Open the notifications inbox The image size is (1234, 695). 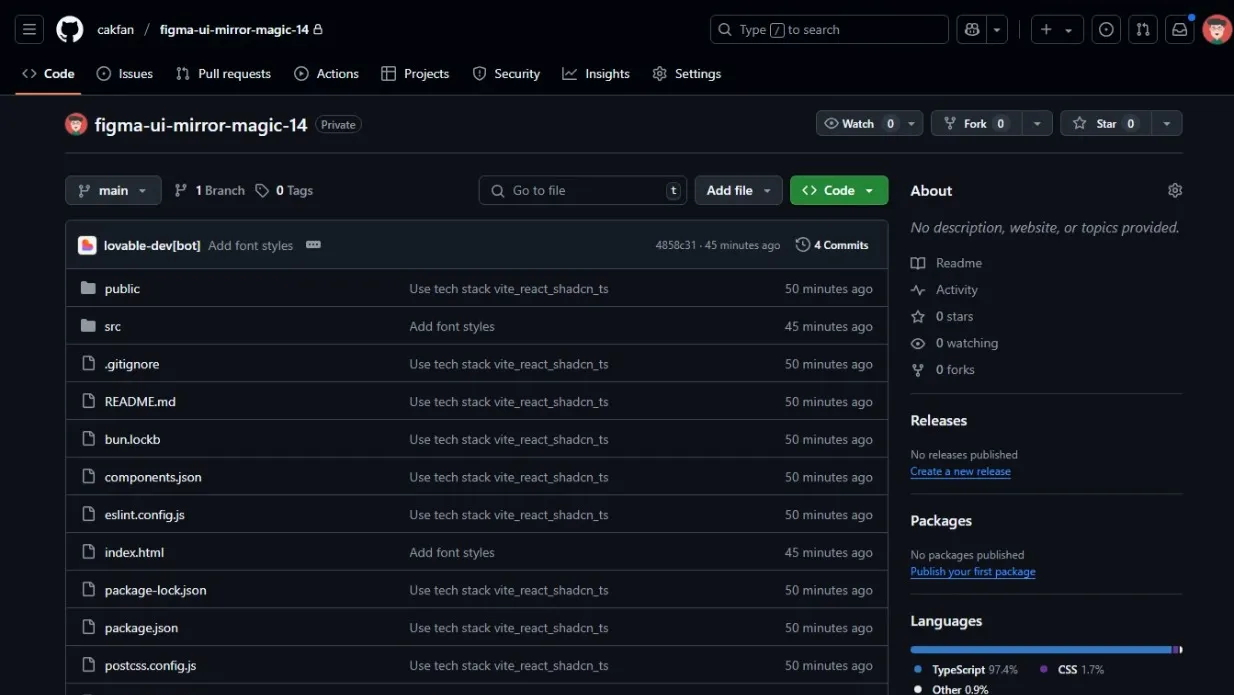pos(1180,30)
